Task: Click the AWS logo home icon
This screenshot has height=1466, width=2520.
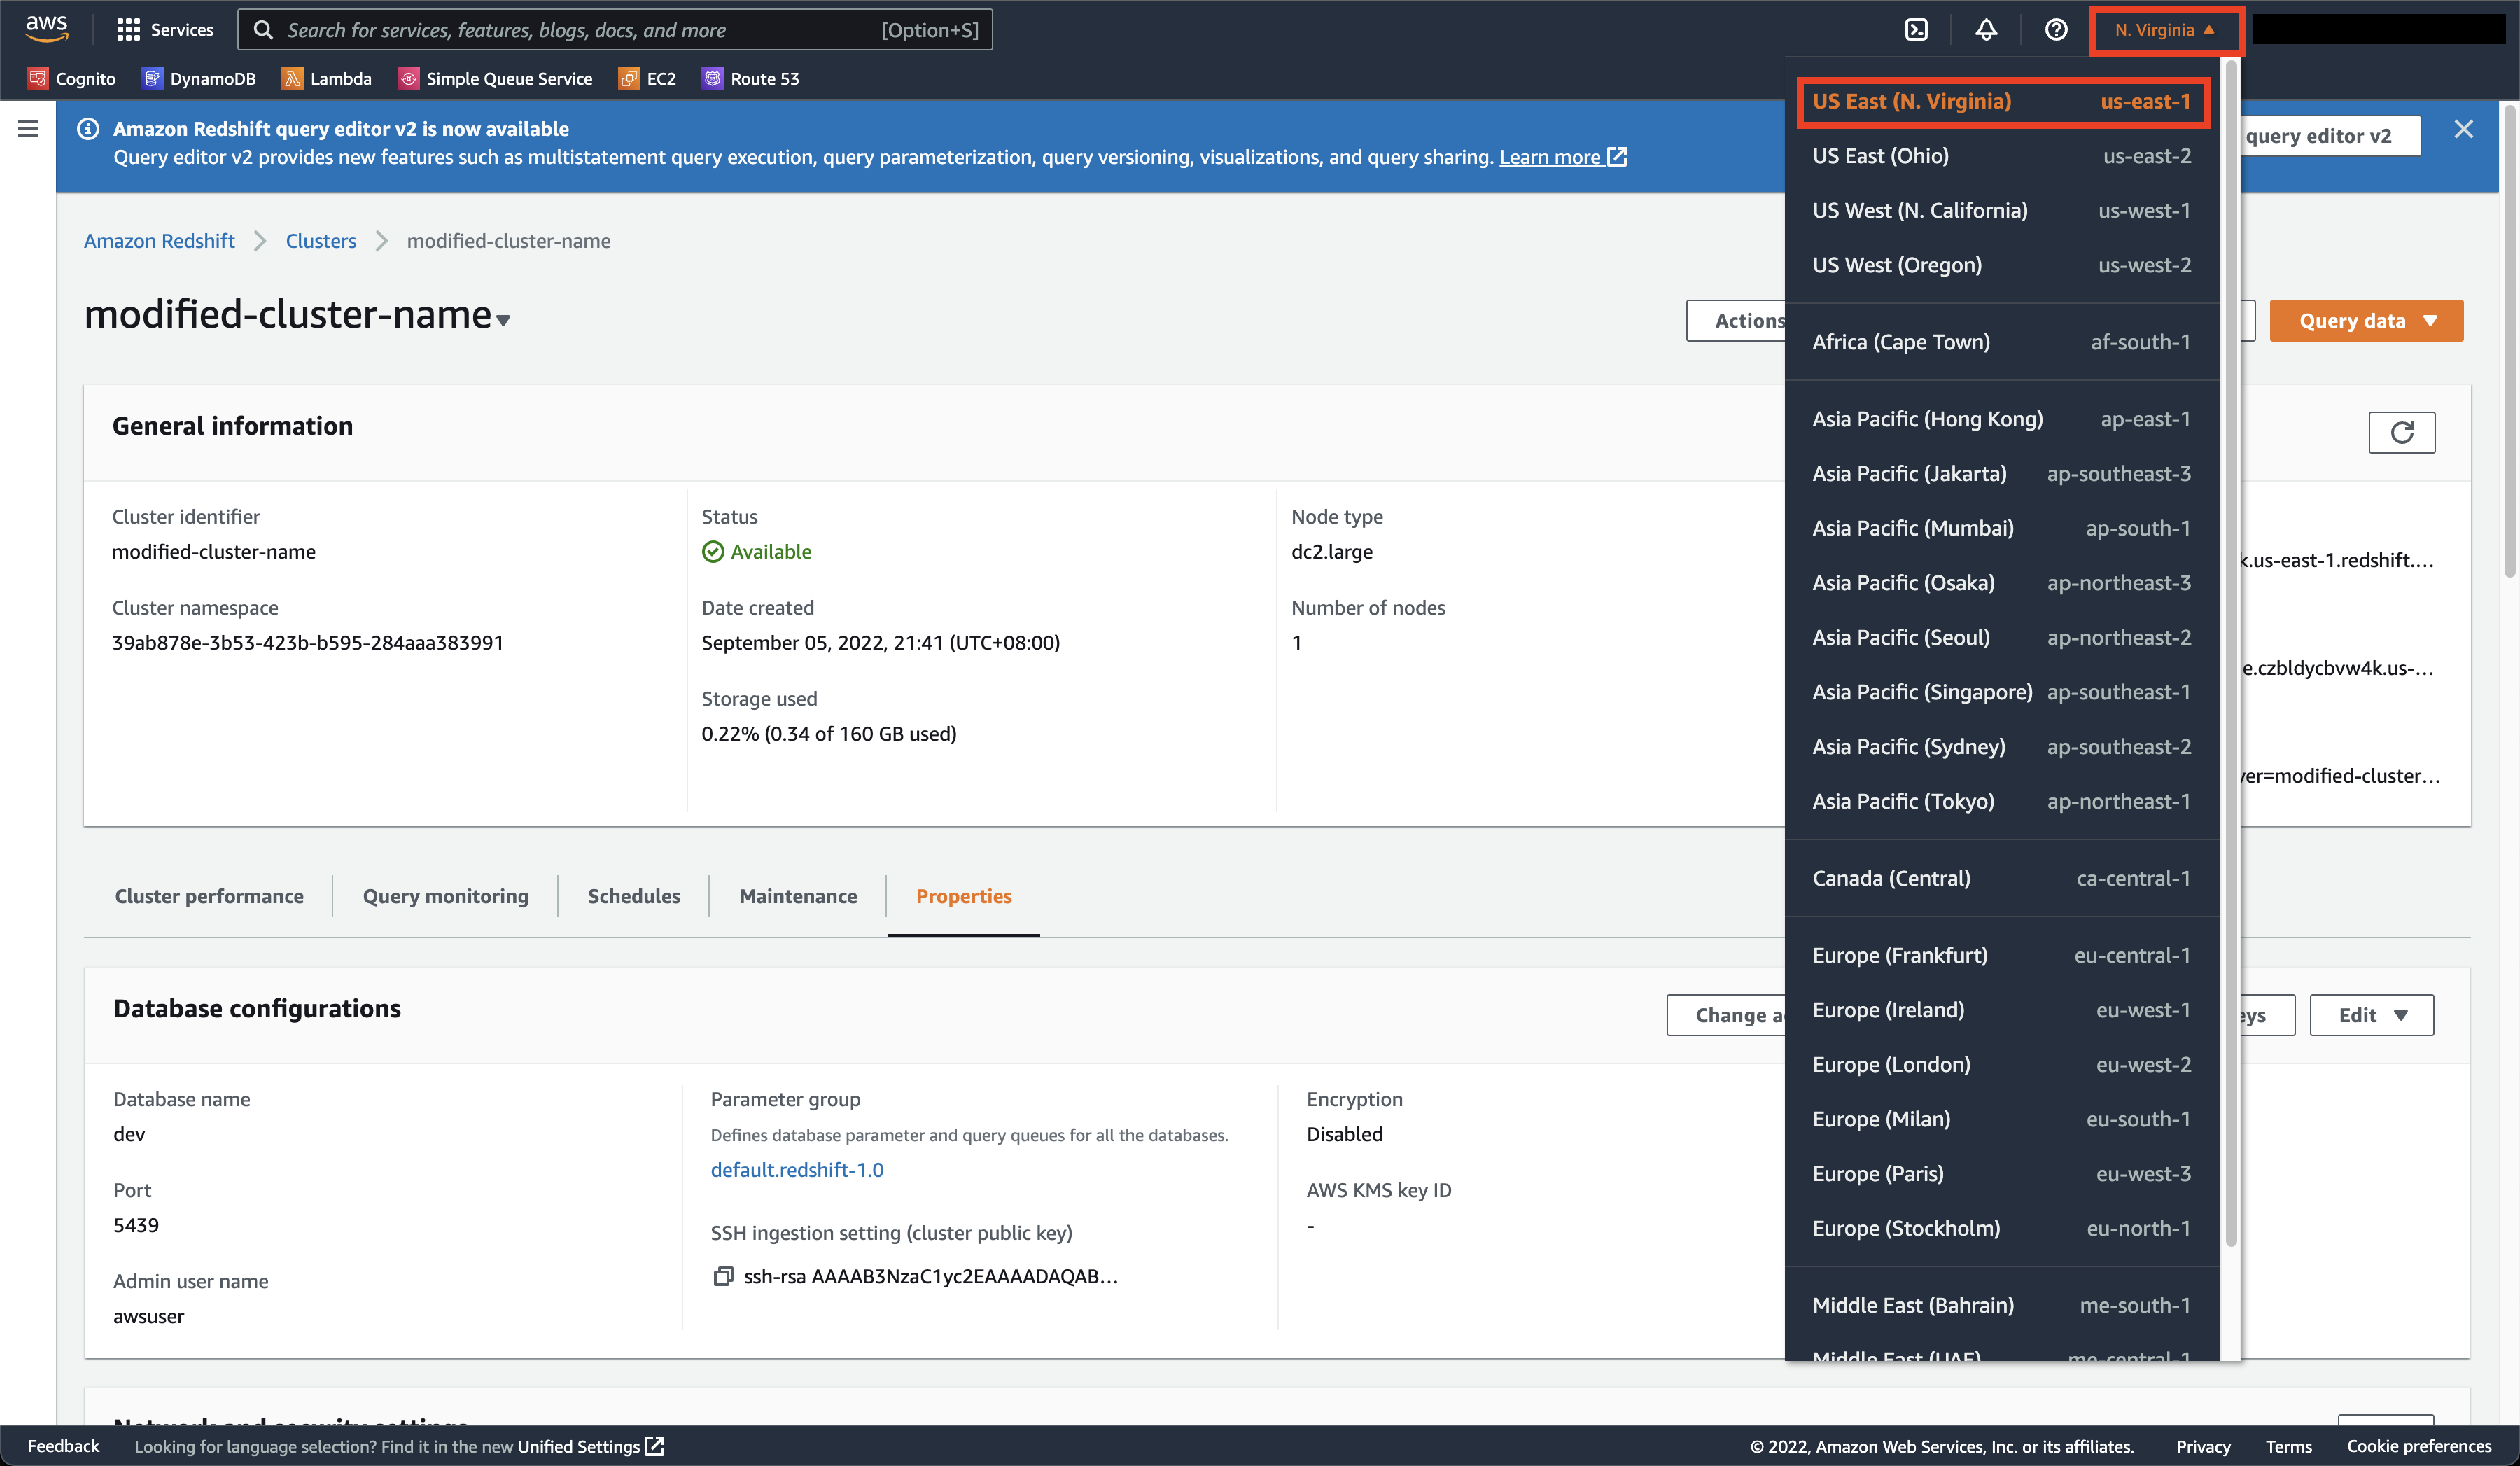Action: point(46,29)
